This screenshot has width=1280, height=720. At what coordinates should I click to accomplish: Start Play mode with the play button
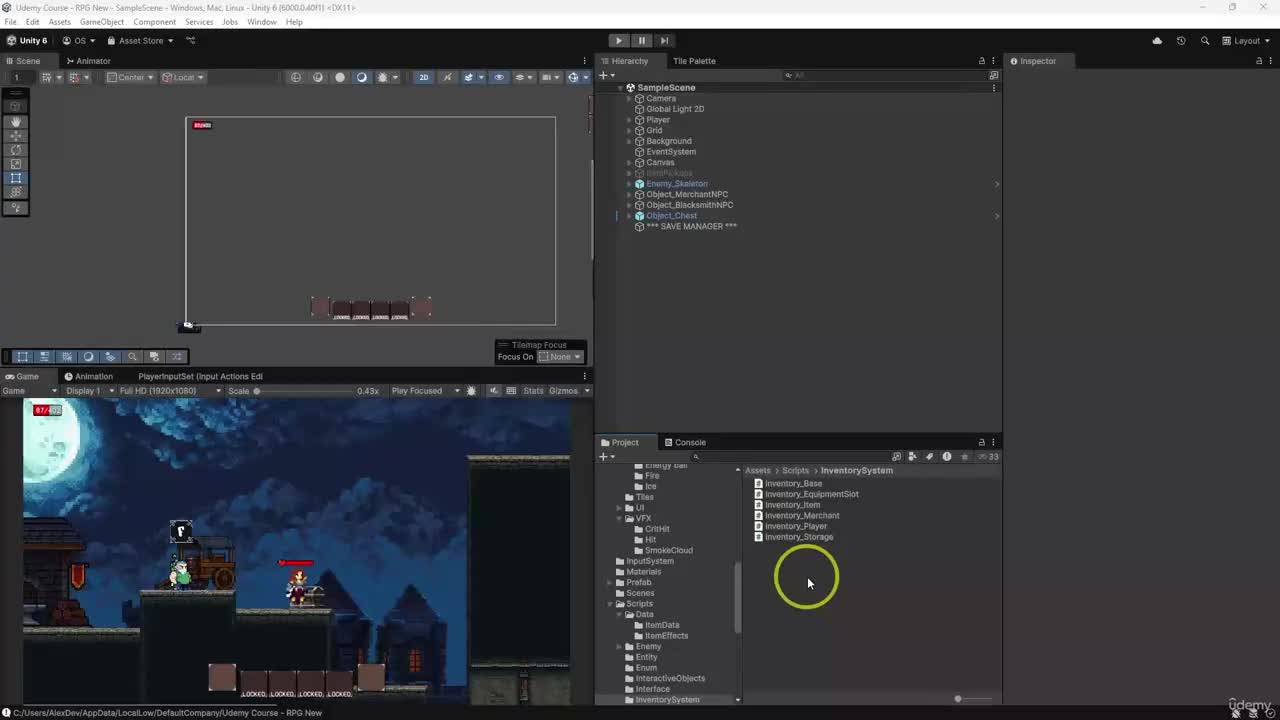tap(619, 41)
